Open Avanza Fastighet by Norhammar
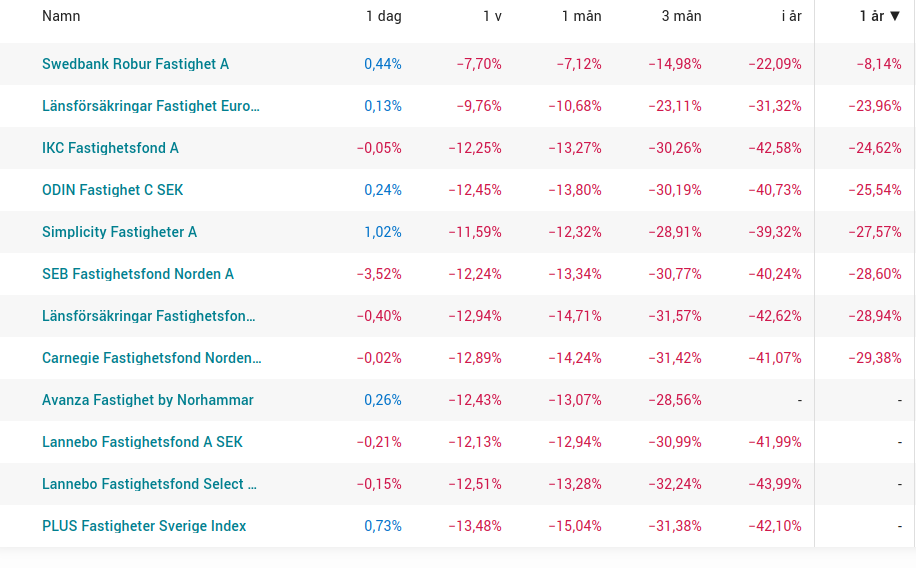This screenshot has width=916, height=568. pyautogui.click(x=147, y=400)
